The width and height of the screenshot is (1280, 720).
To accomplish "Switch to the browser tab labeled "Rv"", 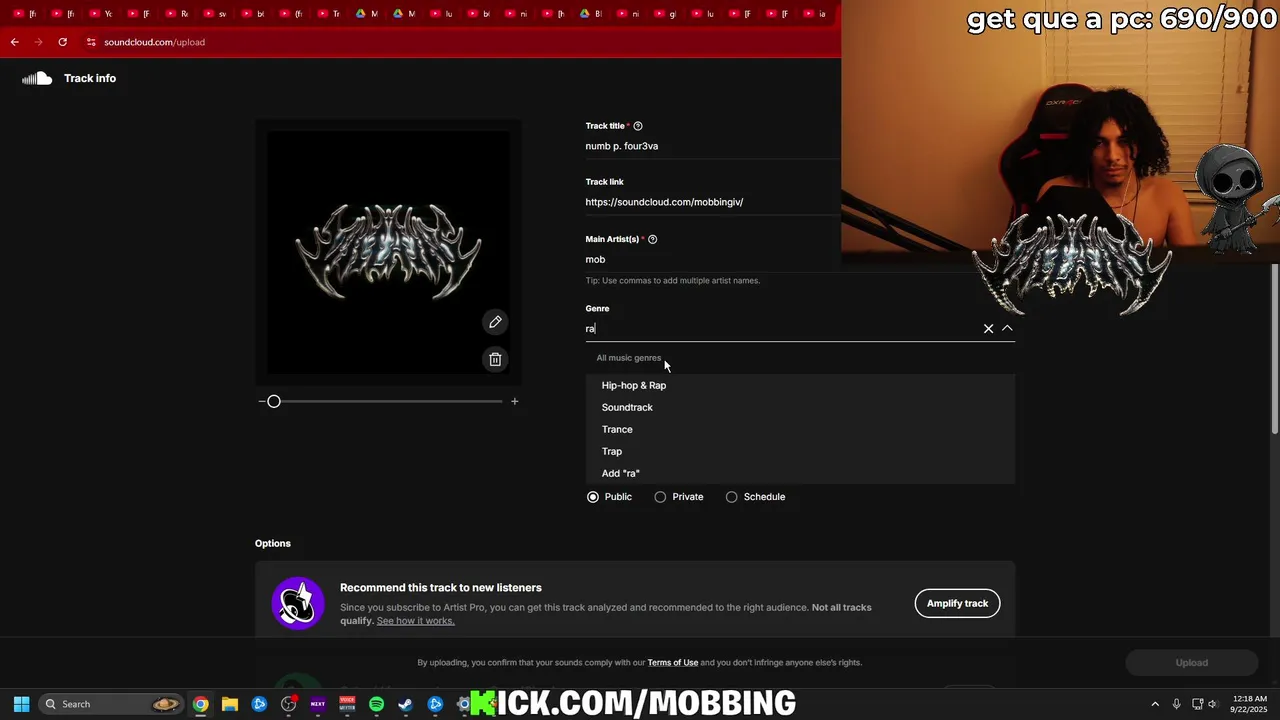I will [x=178, y=14].
